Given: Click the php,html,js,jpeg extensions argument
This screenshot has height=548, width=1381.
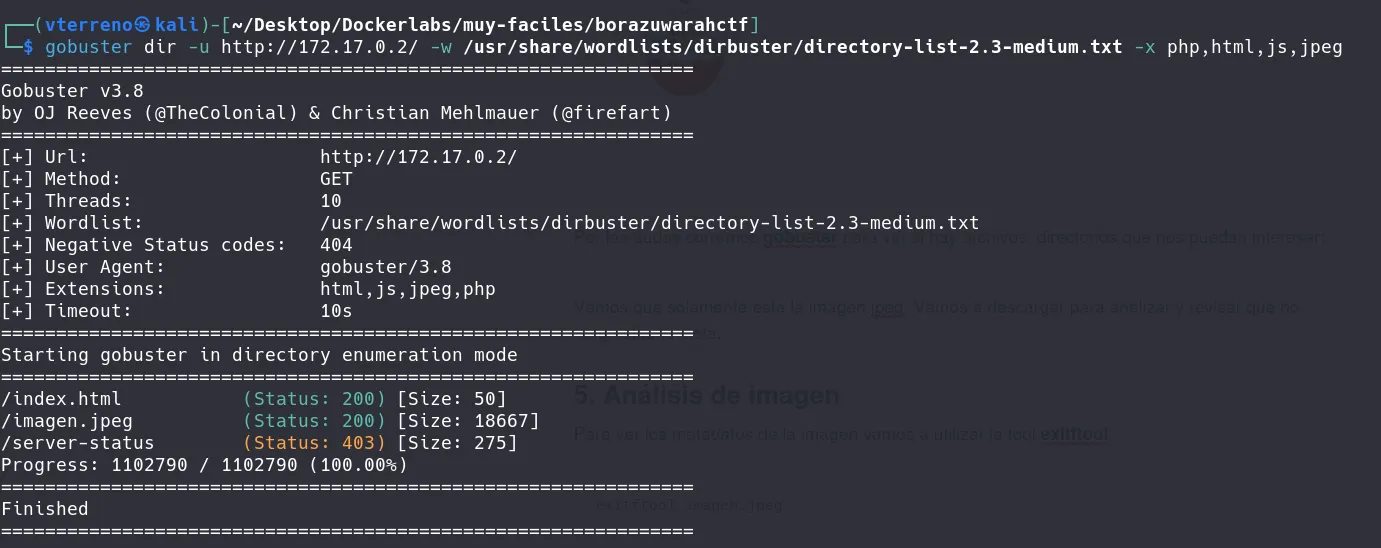Looking at the screenshot, I should 1255,47.
